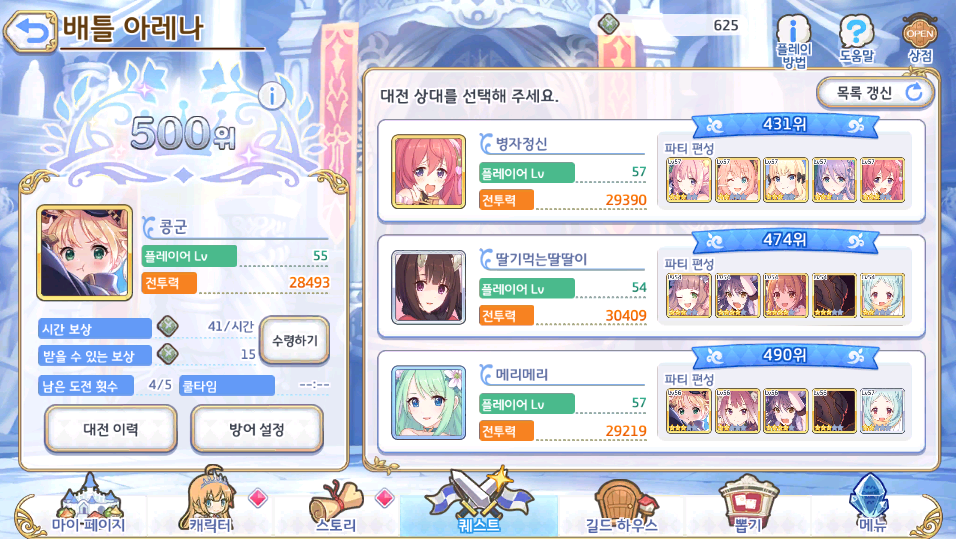The width and height of the screenshot is (956, 539).
Task: Click player 콩군 profile portrait
Action: (x=85, y=253)
